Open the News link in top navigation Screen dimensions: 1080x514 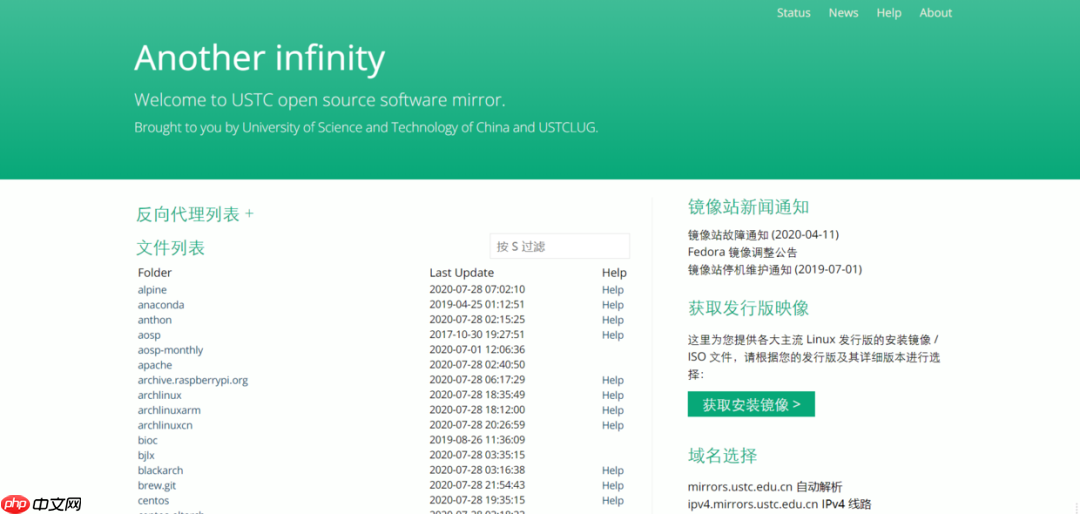click(843, 13)
